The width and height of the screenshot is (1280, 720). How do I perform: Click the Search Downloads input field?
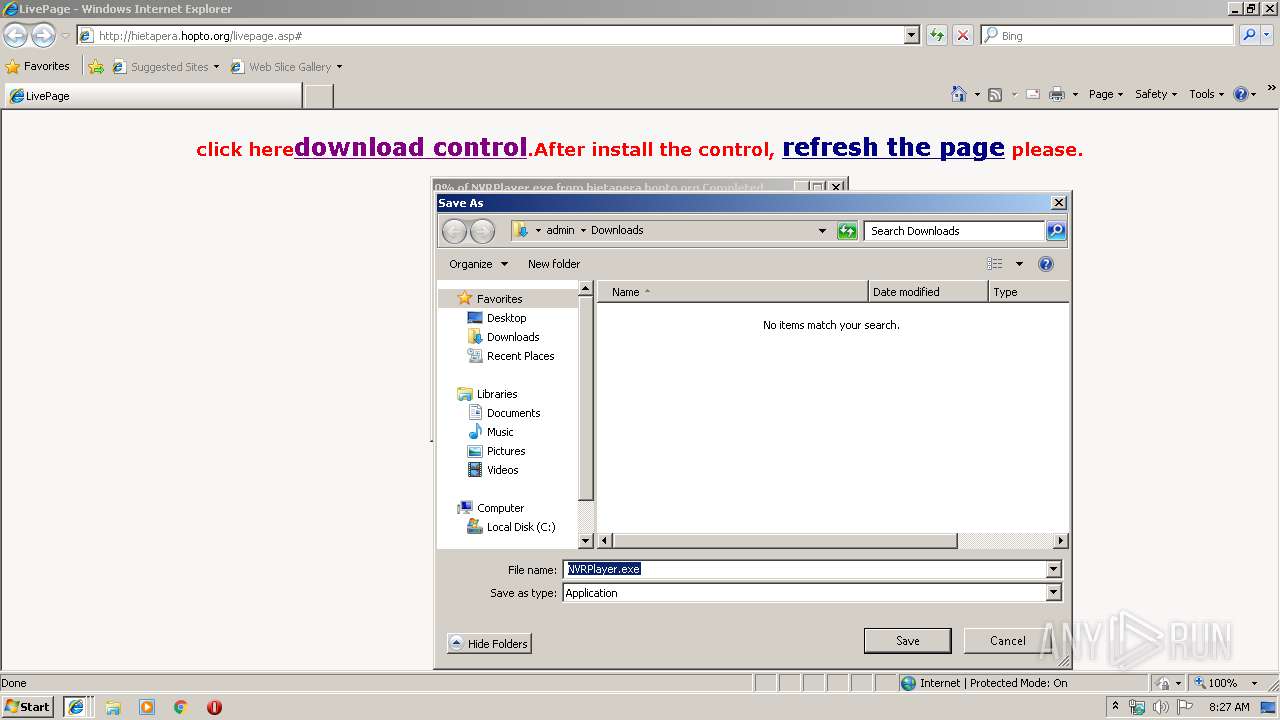click(955, 231)
